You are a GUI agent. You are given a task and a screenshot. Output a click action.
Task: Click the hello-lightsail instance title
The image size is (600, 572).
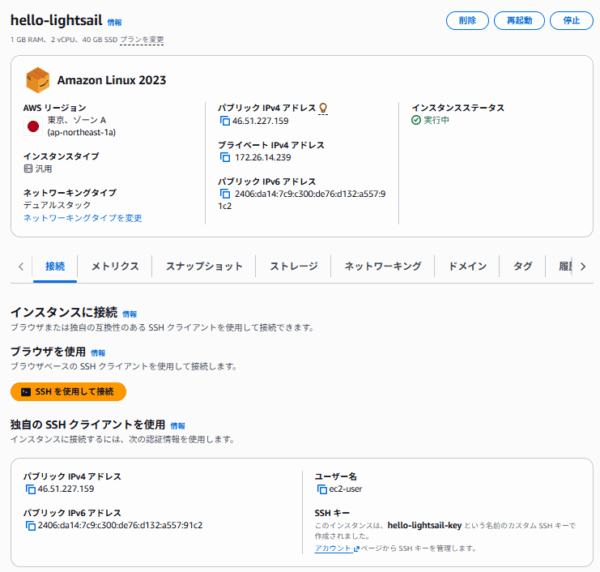click(56, 20)
